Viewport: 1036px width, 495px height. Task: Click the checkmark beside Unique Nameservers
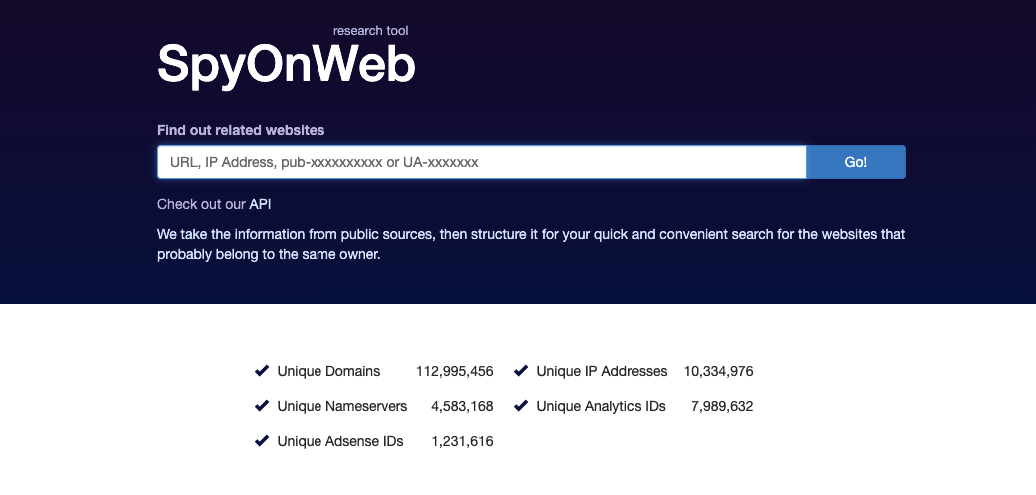262,406
